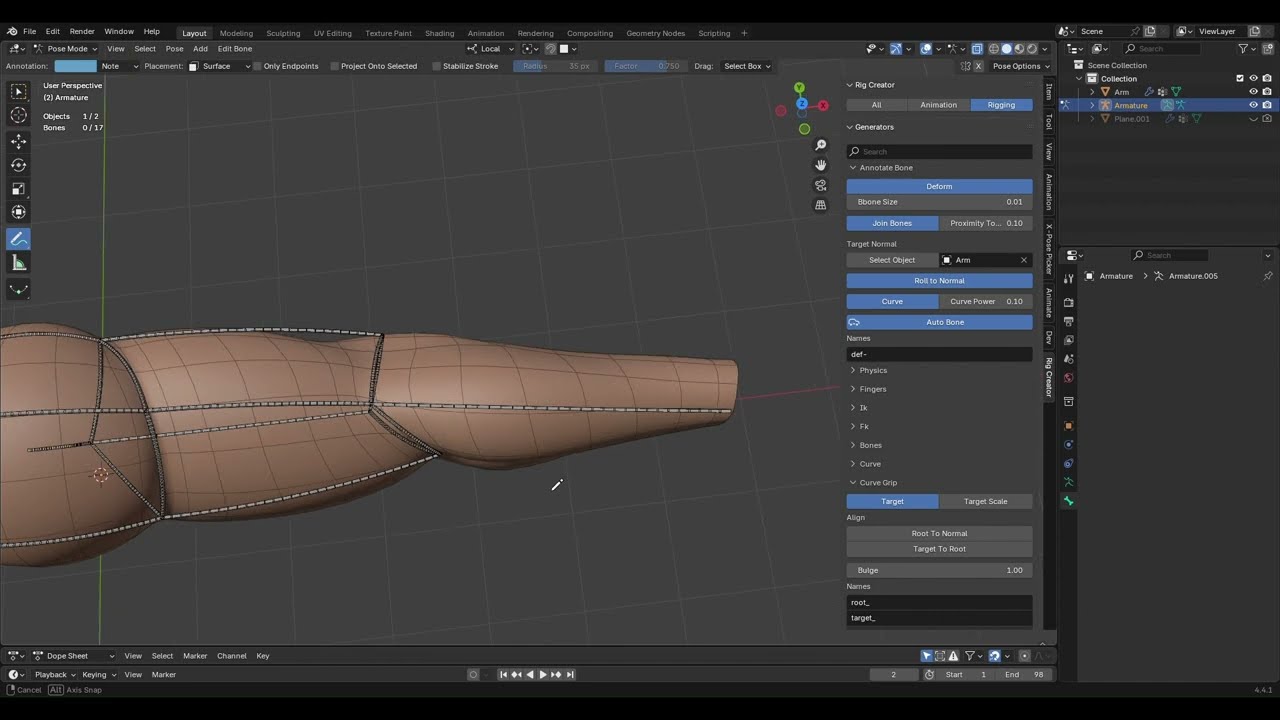This screenshot has height=720, width=1280.
Task: Switch to the Sculpting workspace tab
Action: [x=283, y=33]
